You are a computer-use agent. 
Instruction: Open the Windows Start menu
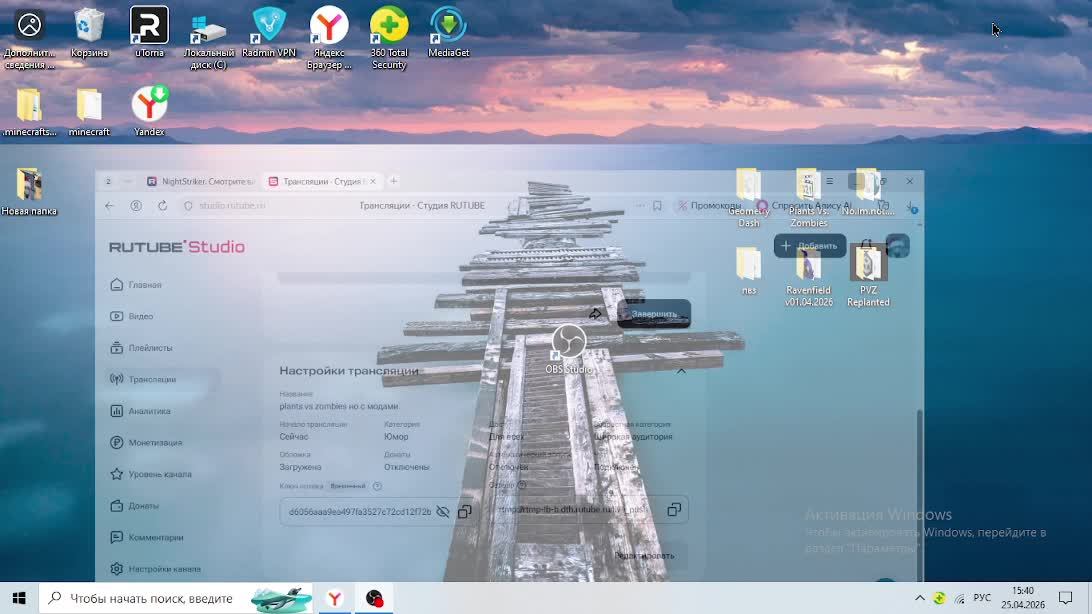(19, 598)
